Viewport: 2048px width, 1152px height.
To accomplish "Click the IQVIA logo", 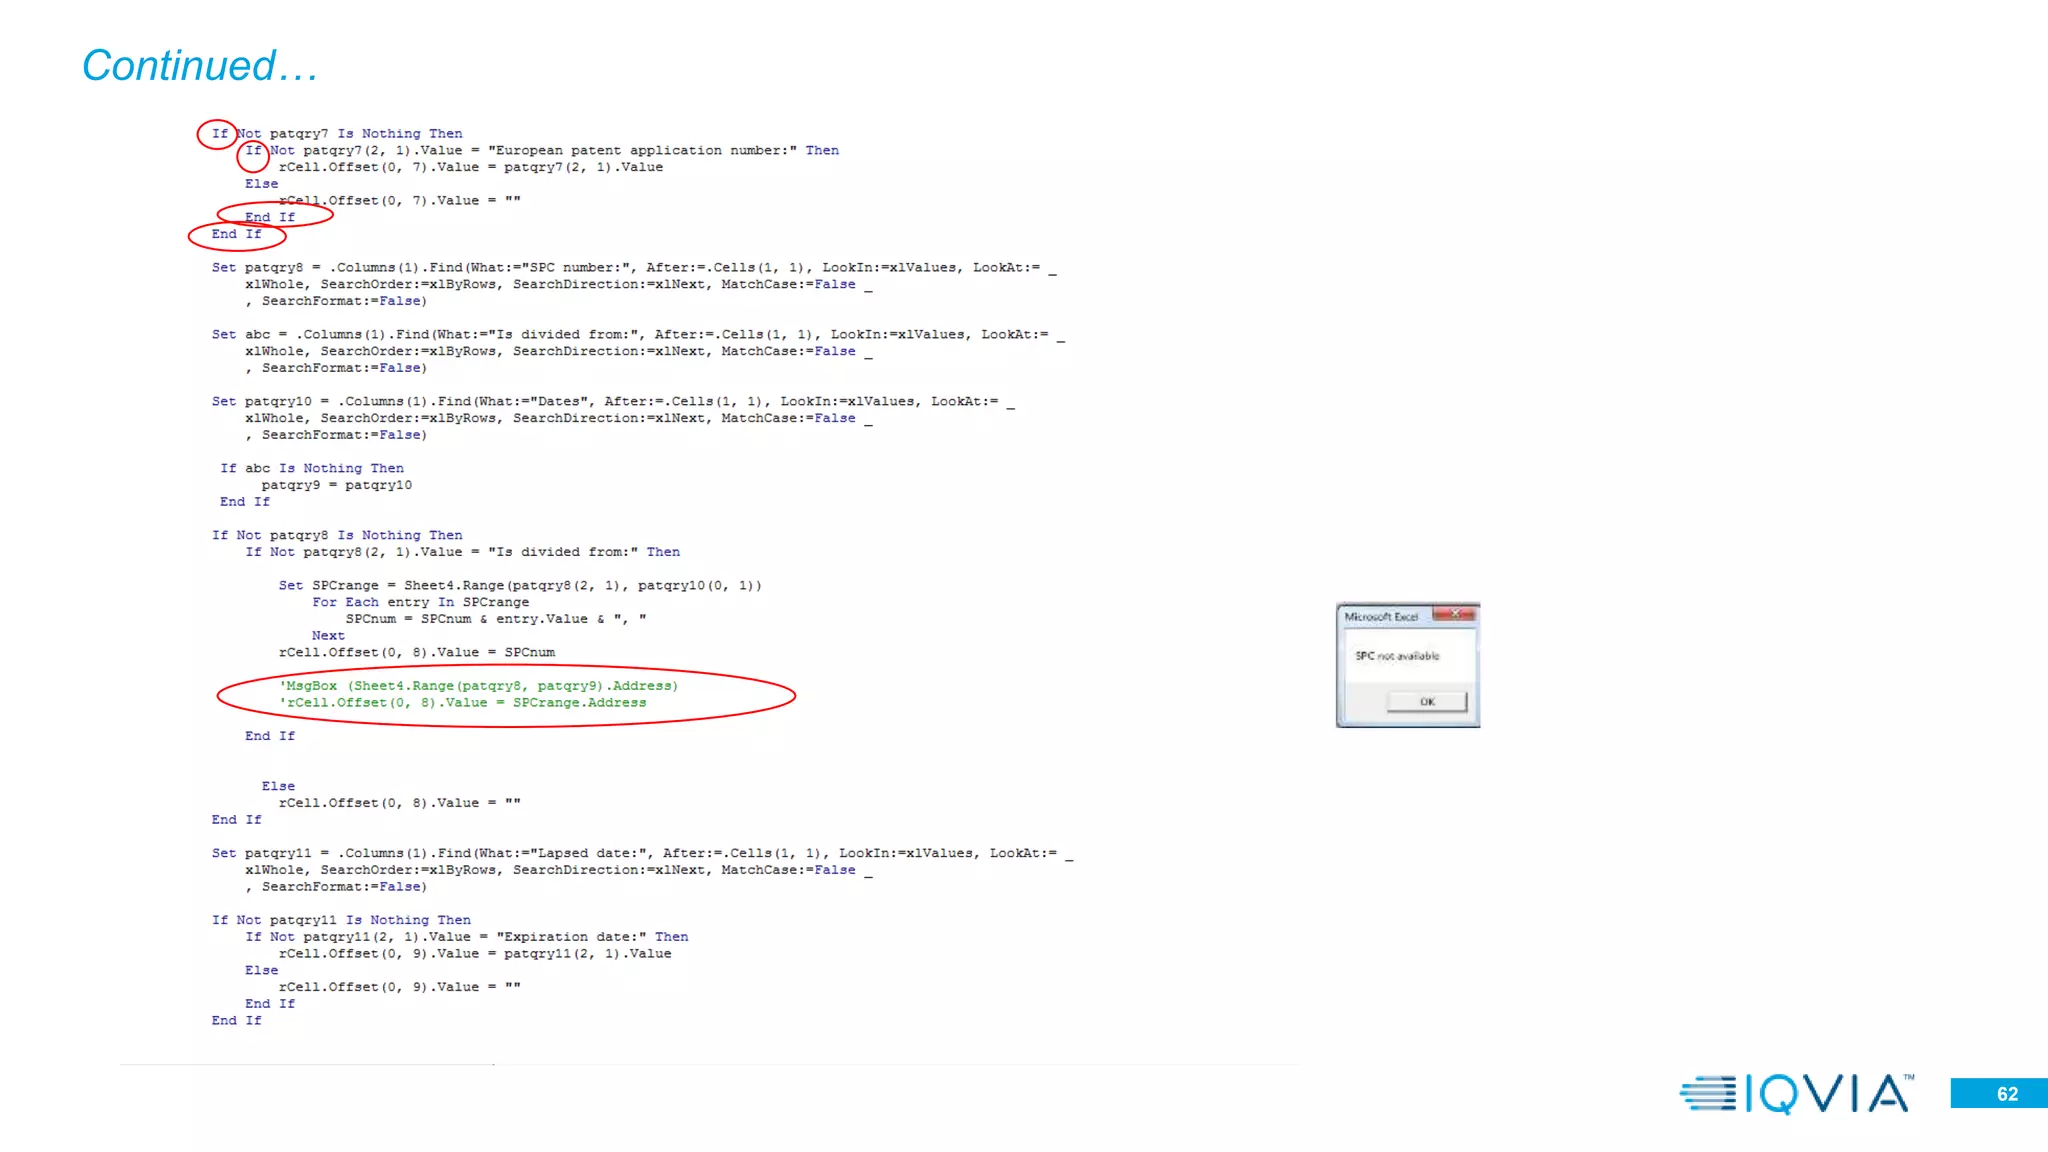I will click(x=1797, y=1093).
